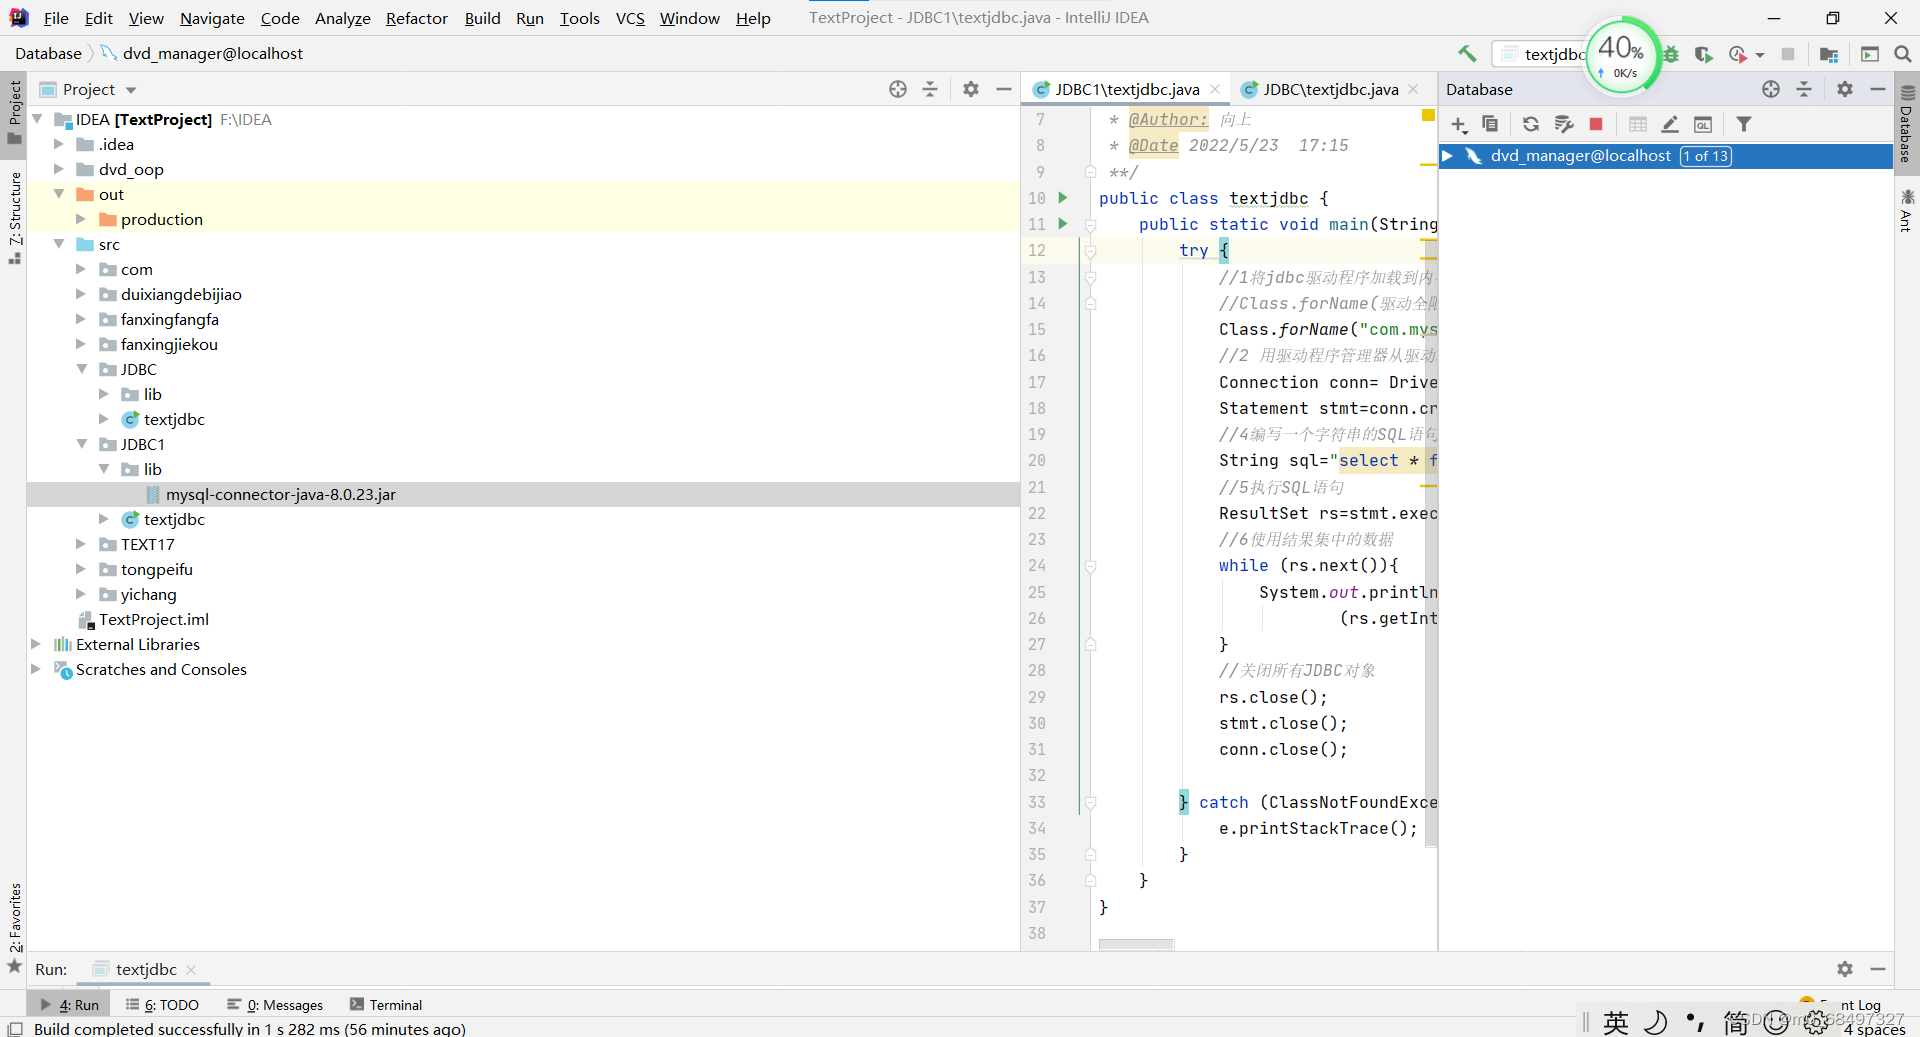The image size is (1920, 1037).
Task: Click Database panel locate target icon
Action: (x=1771, y=89)
